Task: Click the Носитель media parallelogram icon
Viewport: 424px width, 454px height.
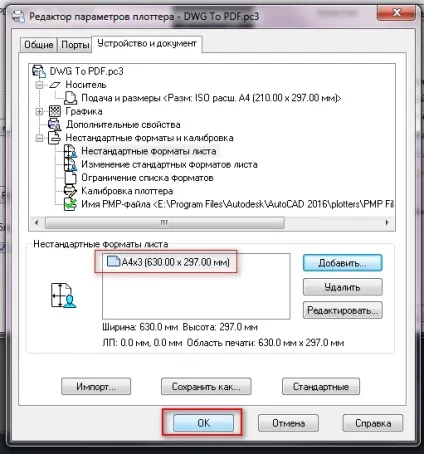Action: [55, 85]
